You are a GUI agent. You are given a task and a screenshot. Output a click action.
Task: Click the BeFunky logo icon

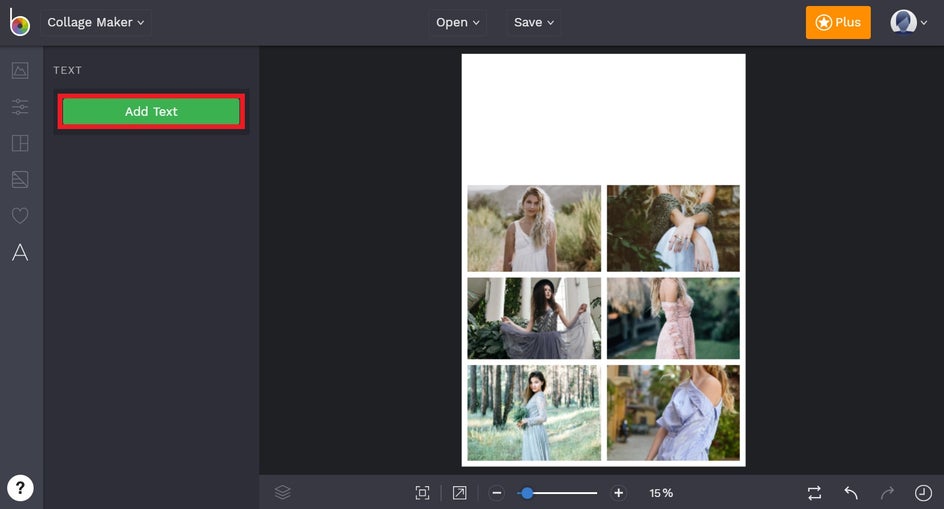click(x=19, y=22)
